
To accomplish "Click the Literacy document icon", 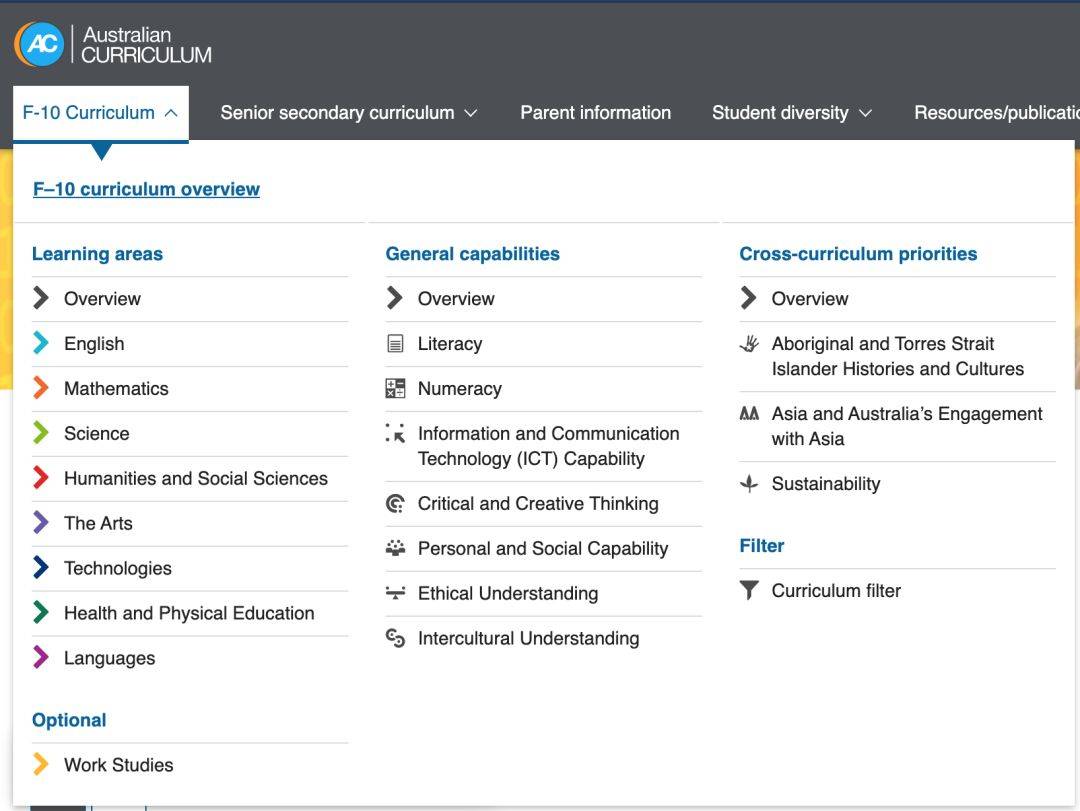I will 395,343.
